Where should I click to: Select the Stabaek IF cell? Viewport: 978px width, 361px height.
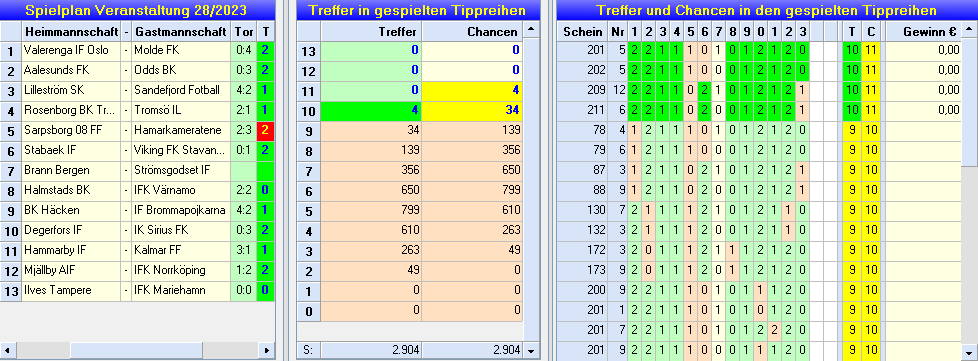click(x=71, y=151)
